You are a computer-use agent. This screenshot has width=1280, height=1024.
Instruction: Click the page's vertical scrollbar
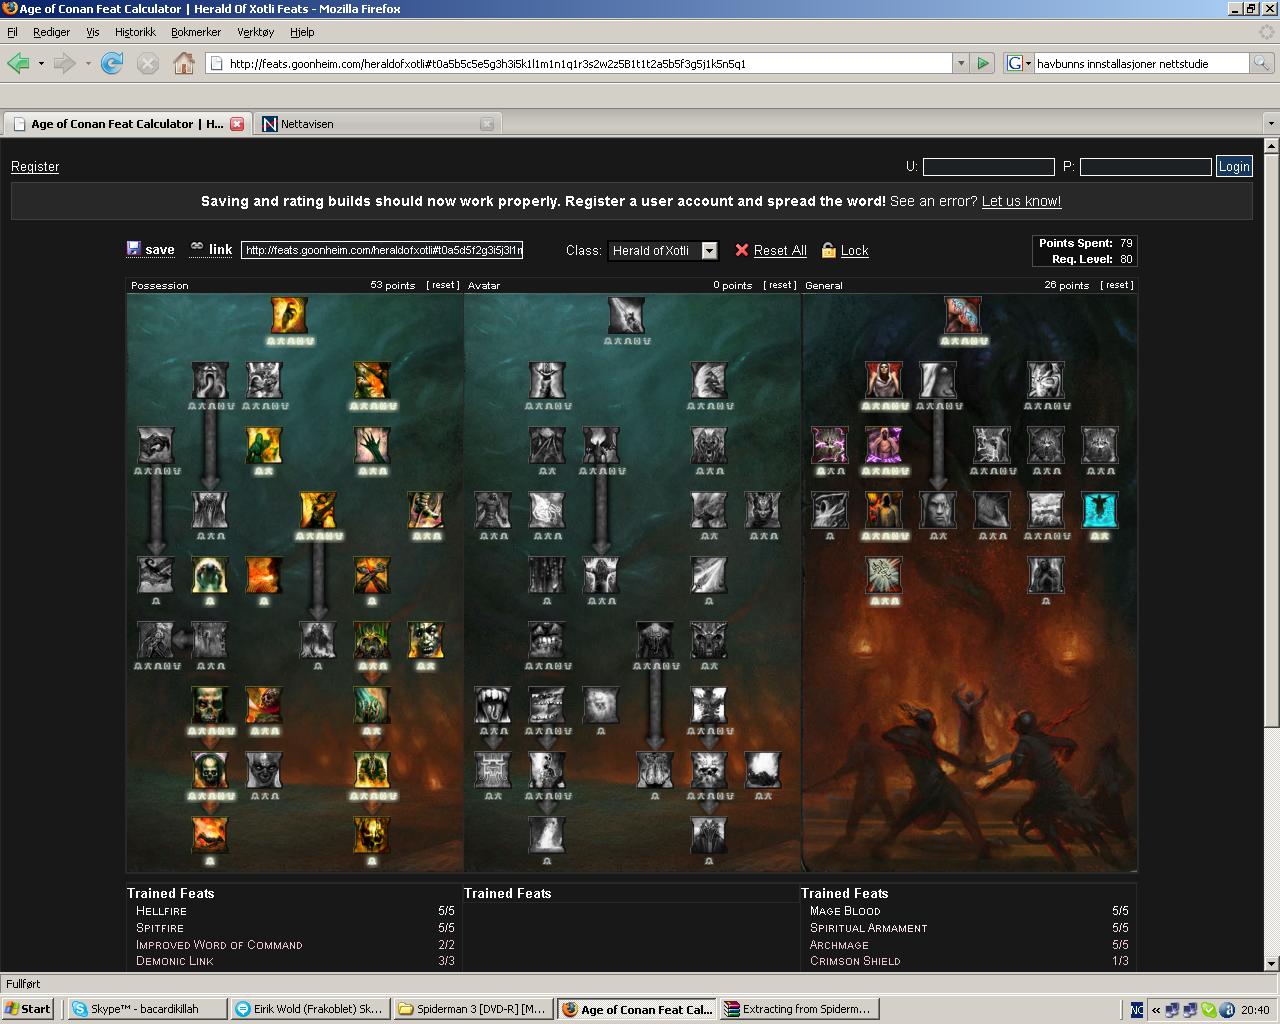click(x=1271, y=440)
